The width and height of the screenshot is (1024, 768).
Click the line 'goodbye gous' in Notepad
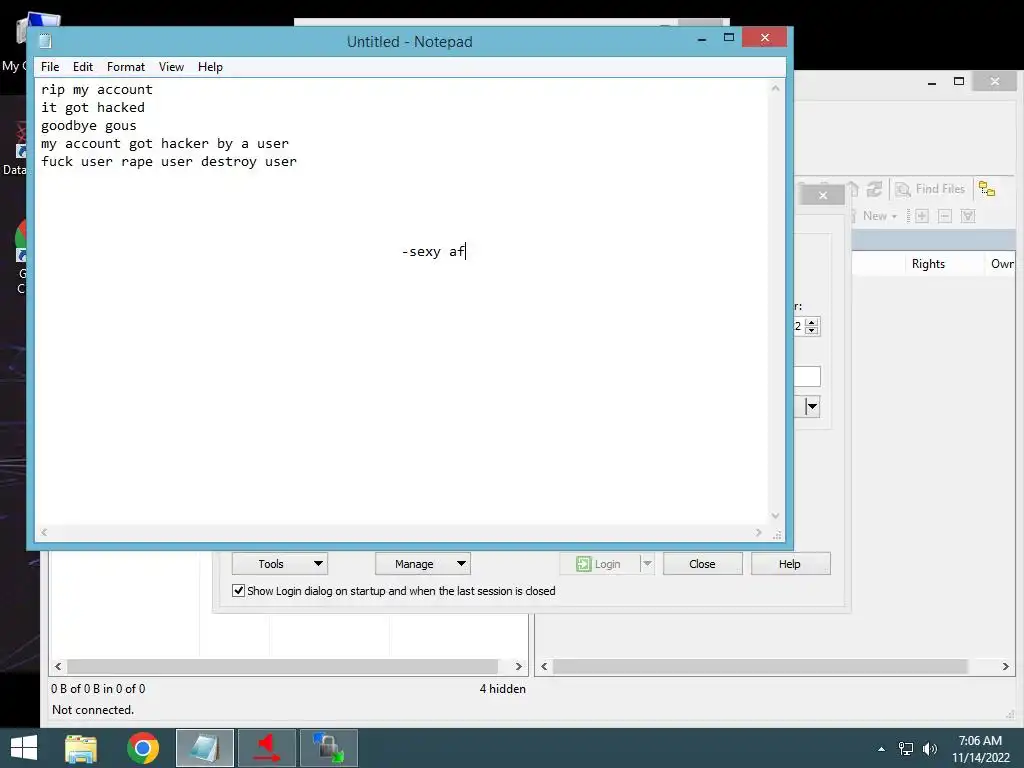click(x=89, y=125)
